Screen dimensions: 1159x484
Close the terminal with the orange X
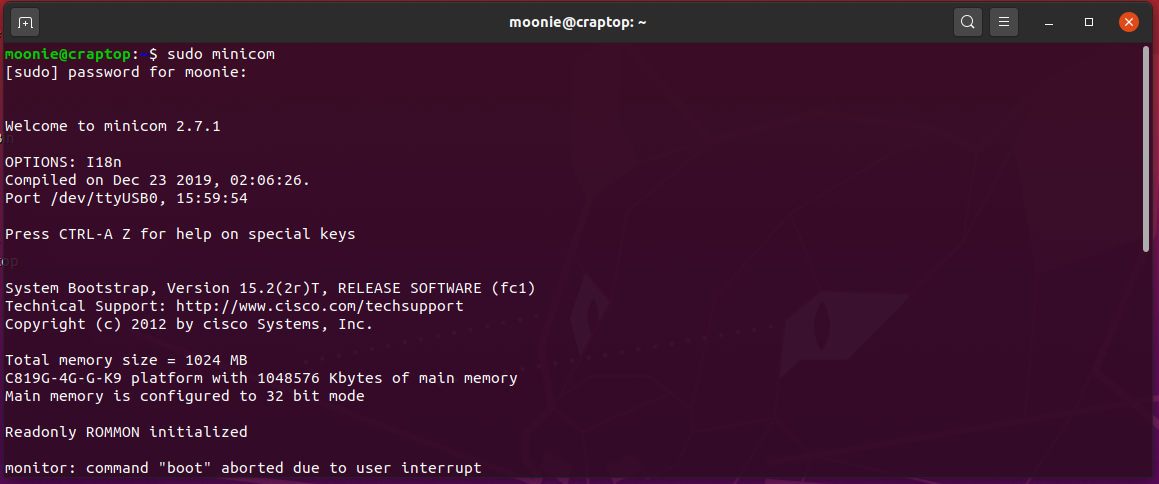[1128, 22]
